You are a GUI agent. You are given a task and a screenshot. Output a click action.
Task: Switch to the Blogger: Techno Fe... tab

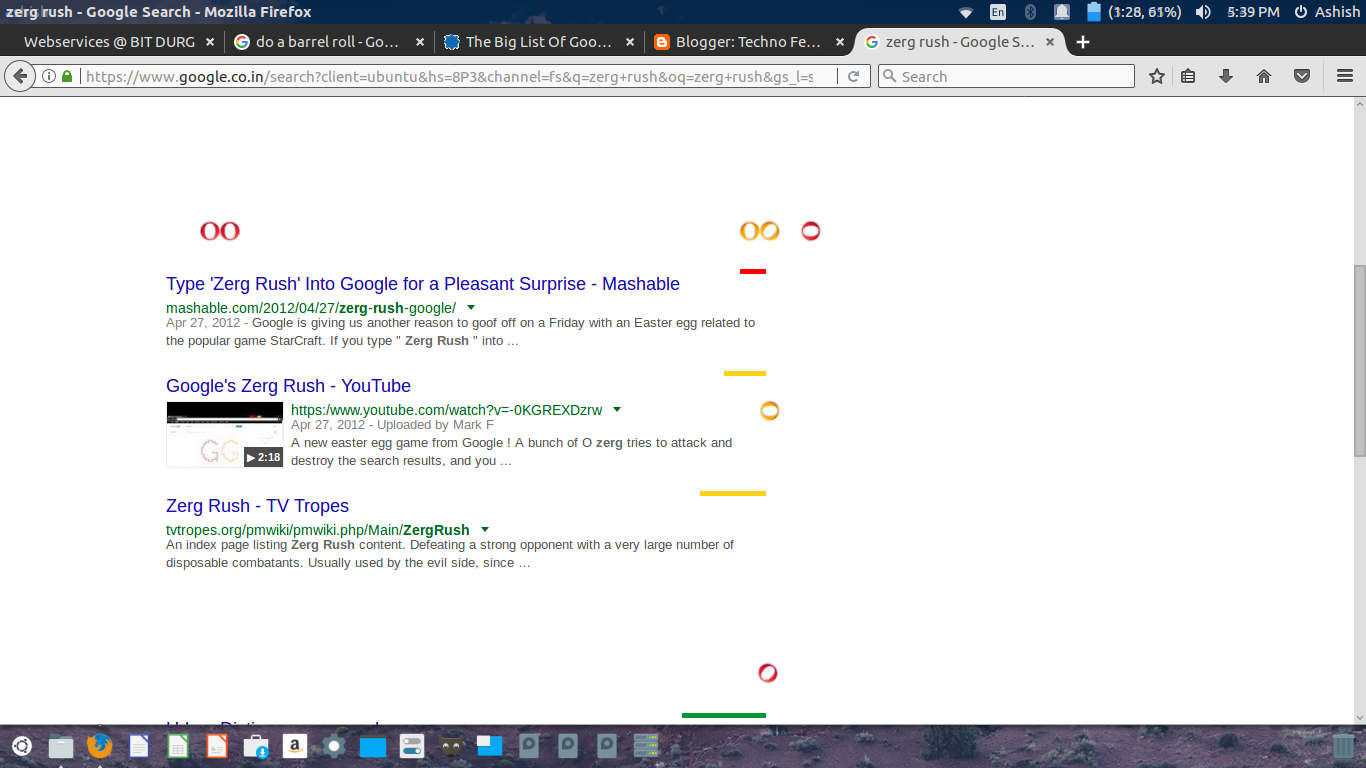click(x=748, y=42)
